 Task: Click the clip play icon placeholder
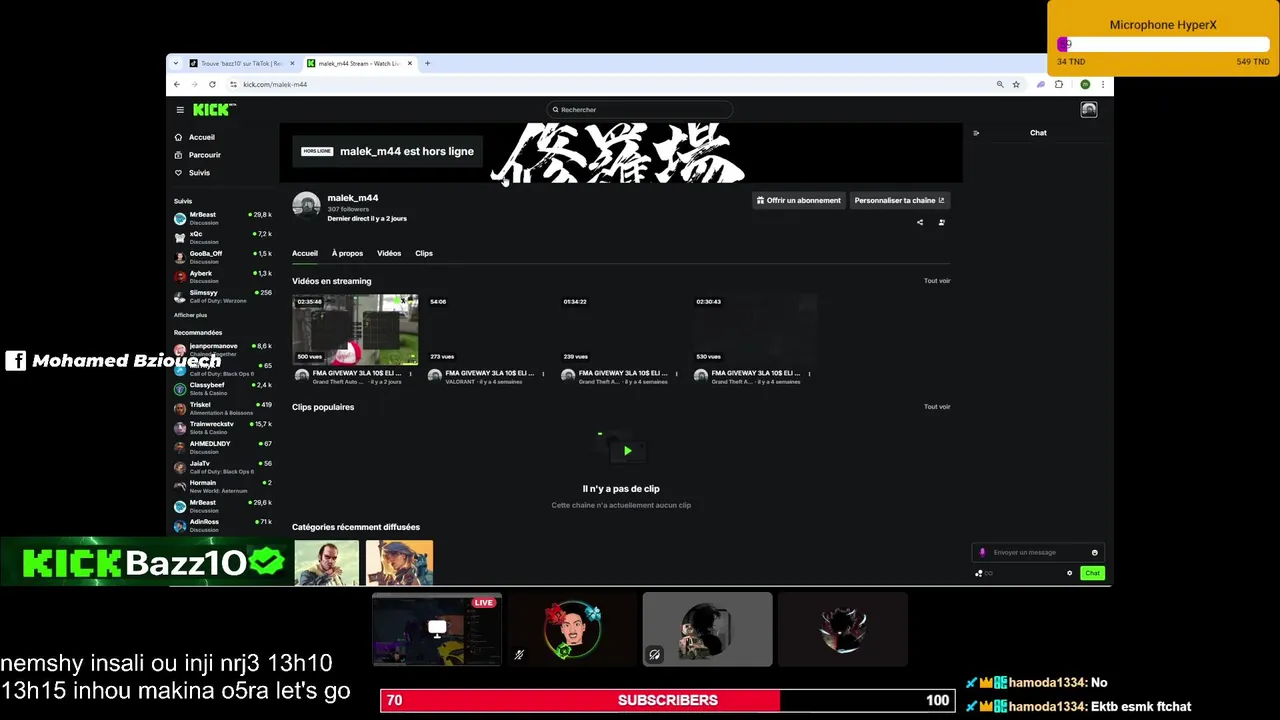pos(627,451)
